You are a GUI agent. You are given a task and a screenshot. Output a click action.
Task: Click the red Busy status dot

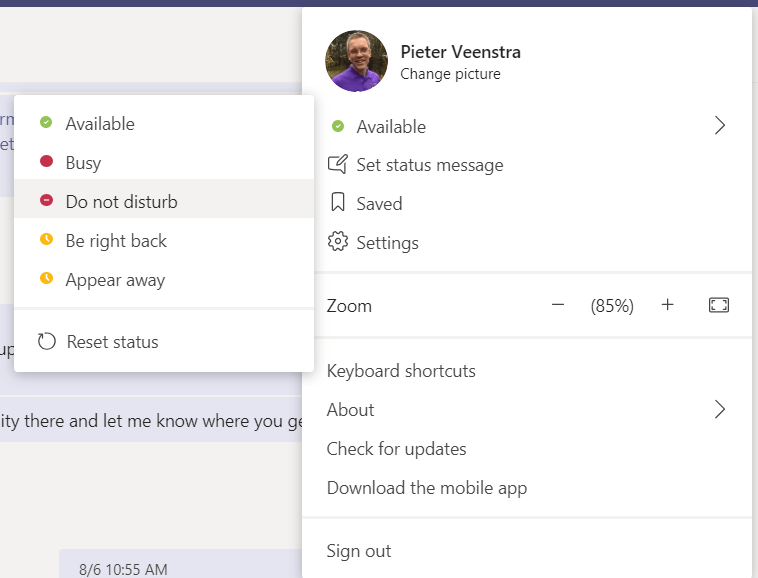pos(46,161)
